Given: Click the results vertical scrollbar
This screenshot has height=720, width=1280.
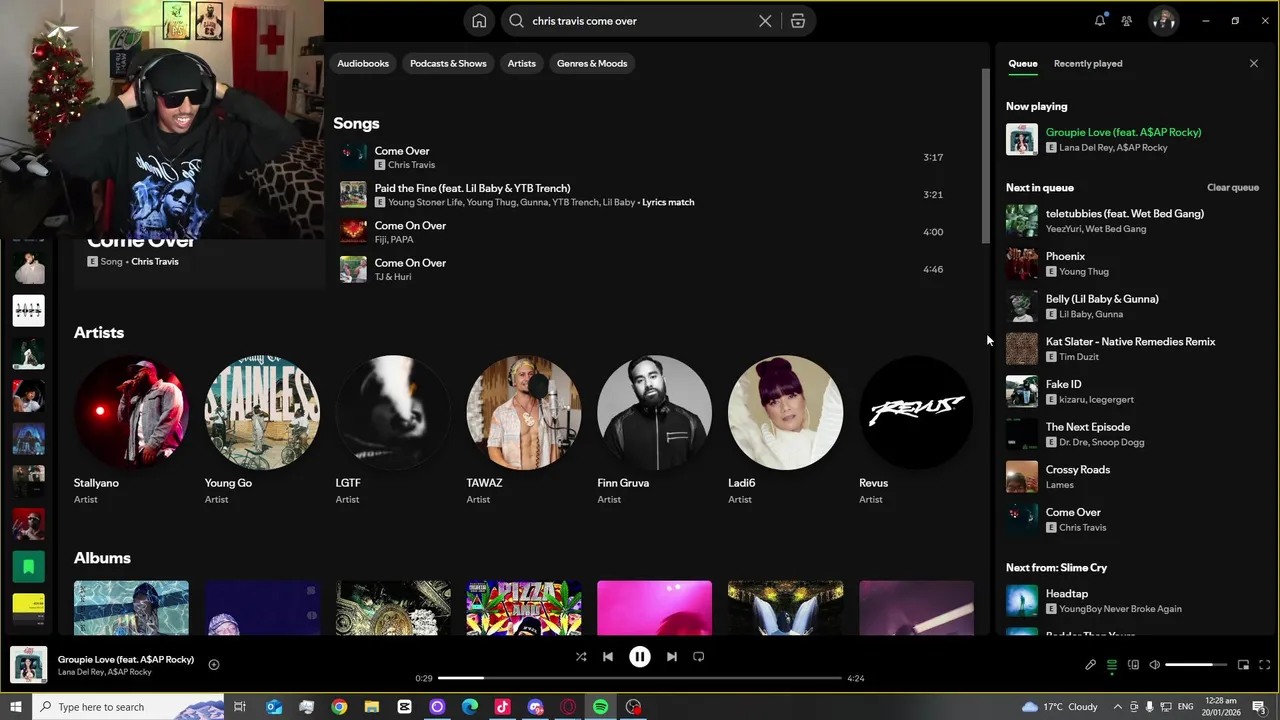Looking at the screenshot, I should [986, 155].
